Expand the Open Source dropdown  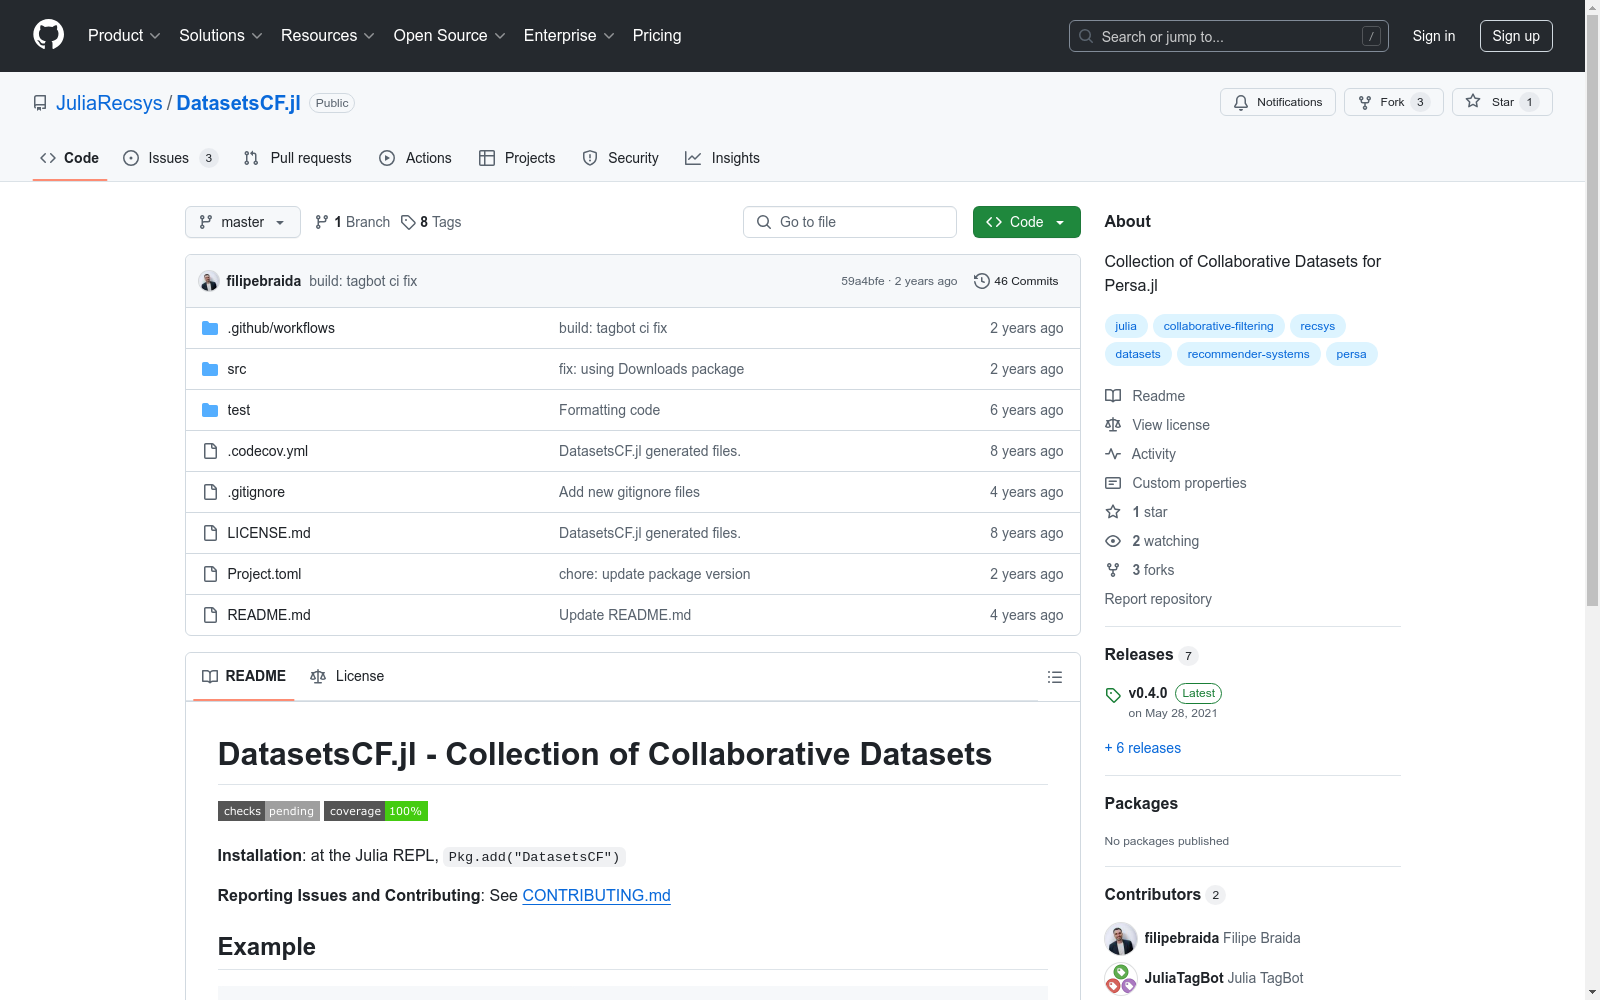(450, 35)
